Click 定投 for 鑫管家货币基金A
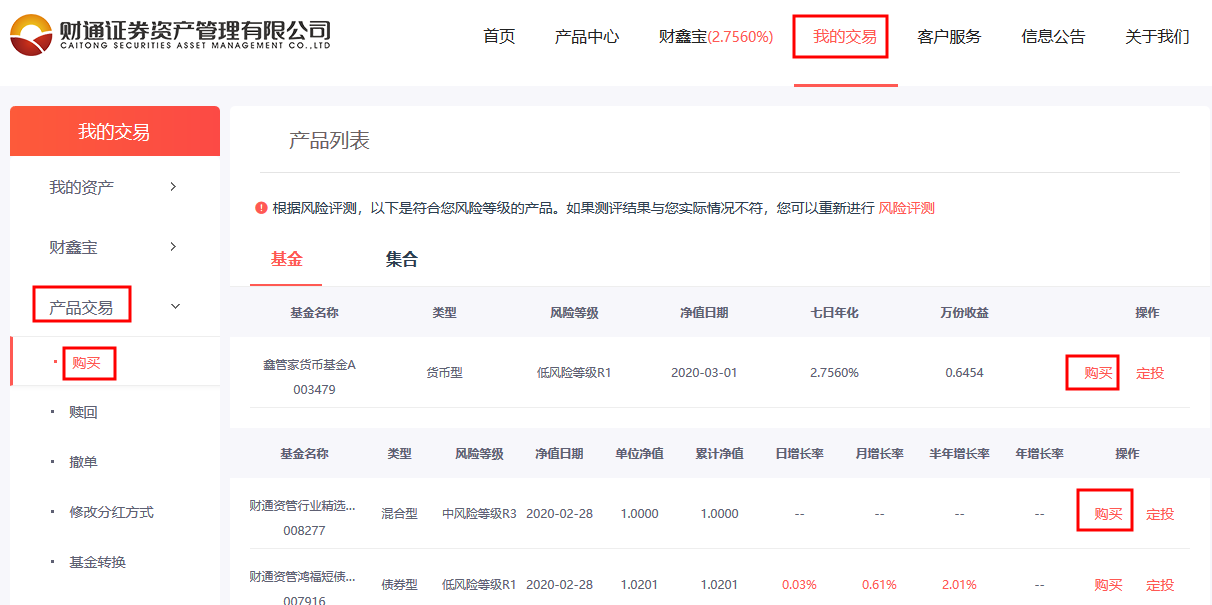 [1150, 373]
